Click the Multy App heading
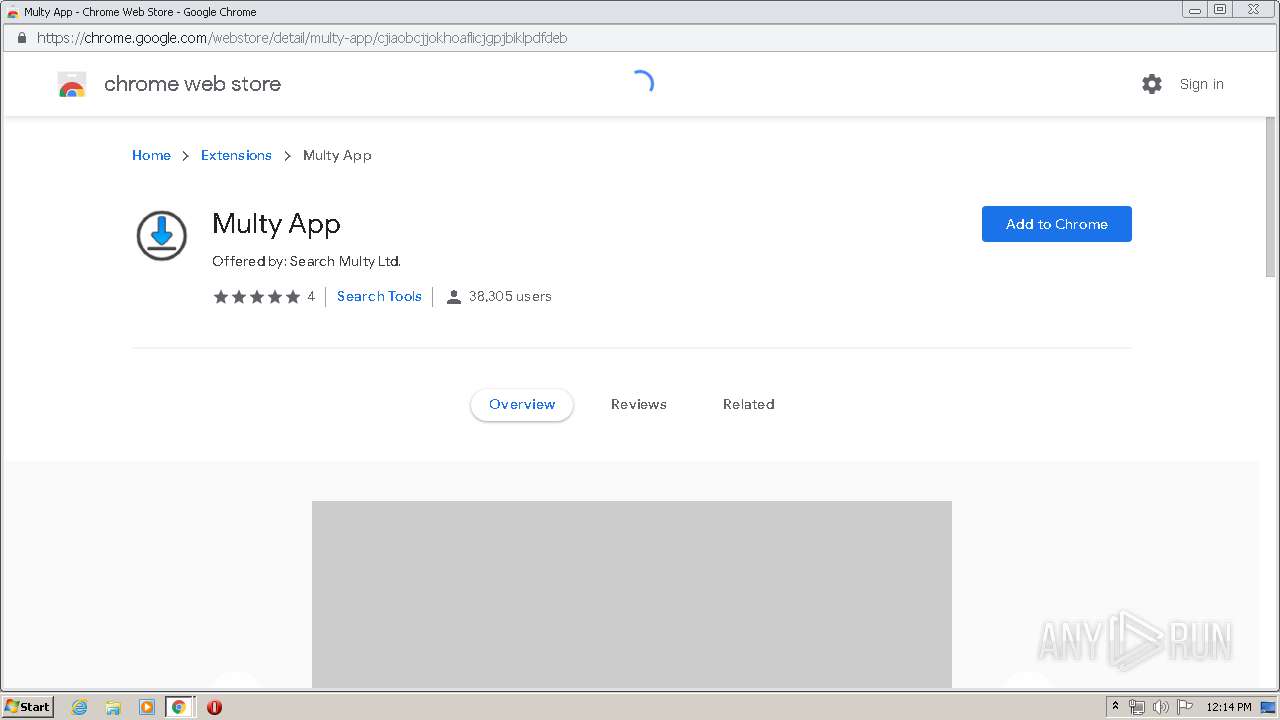The height and width of the screenshot is (720, 1280). 276,224
